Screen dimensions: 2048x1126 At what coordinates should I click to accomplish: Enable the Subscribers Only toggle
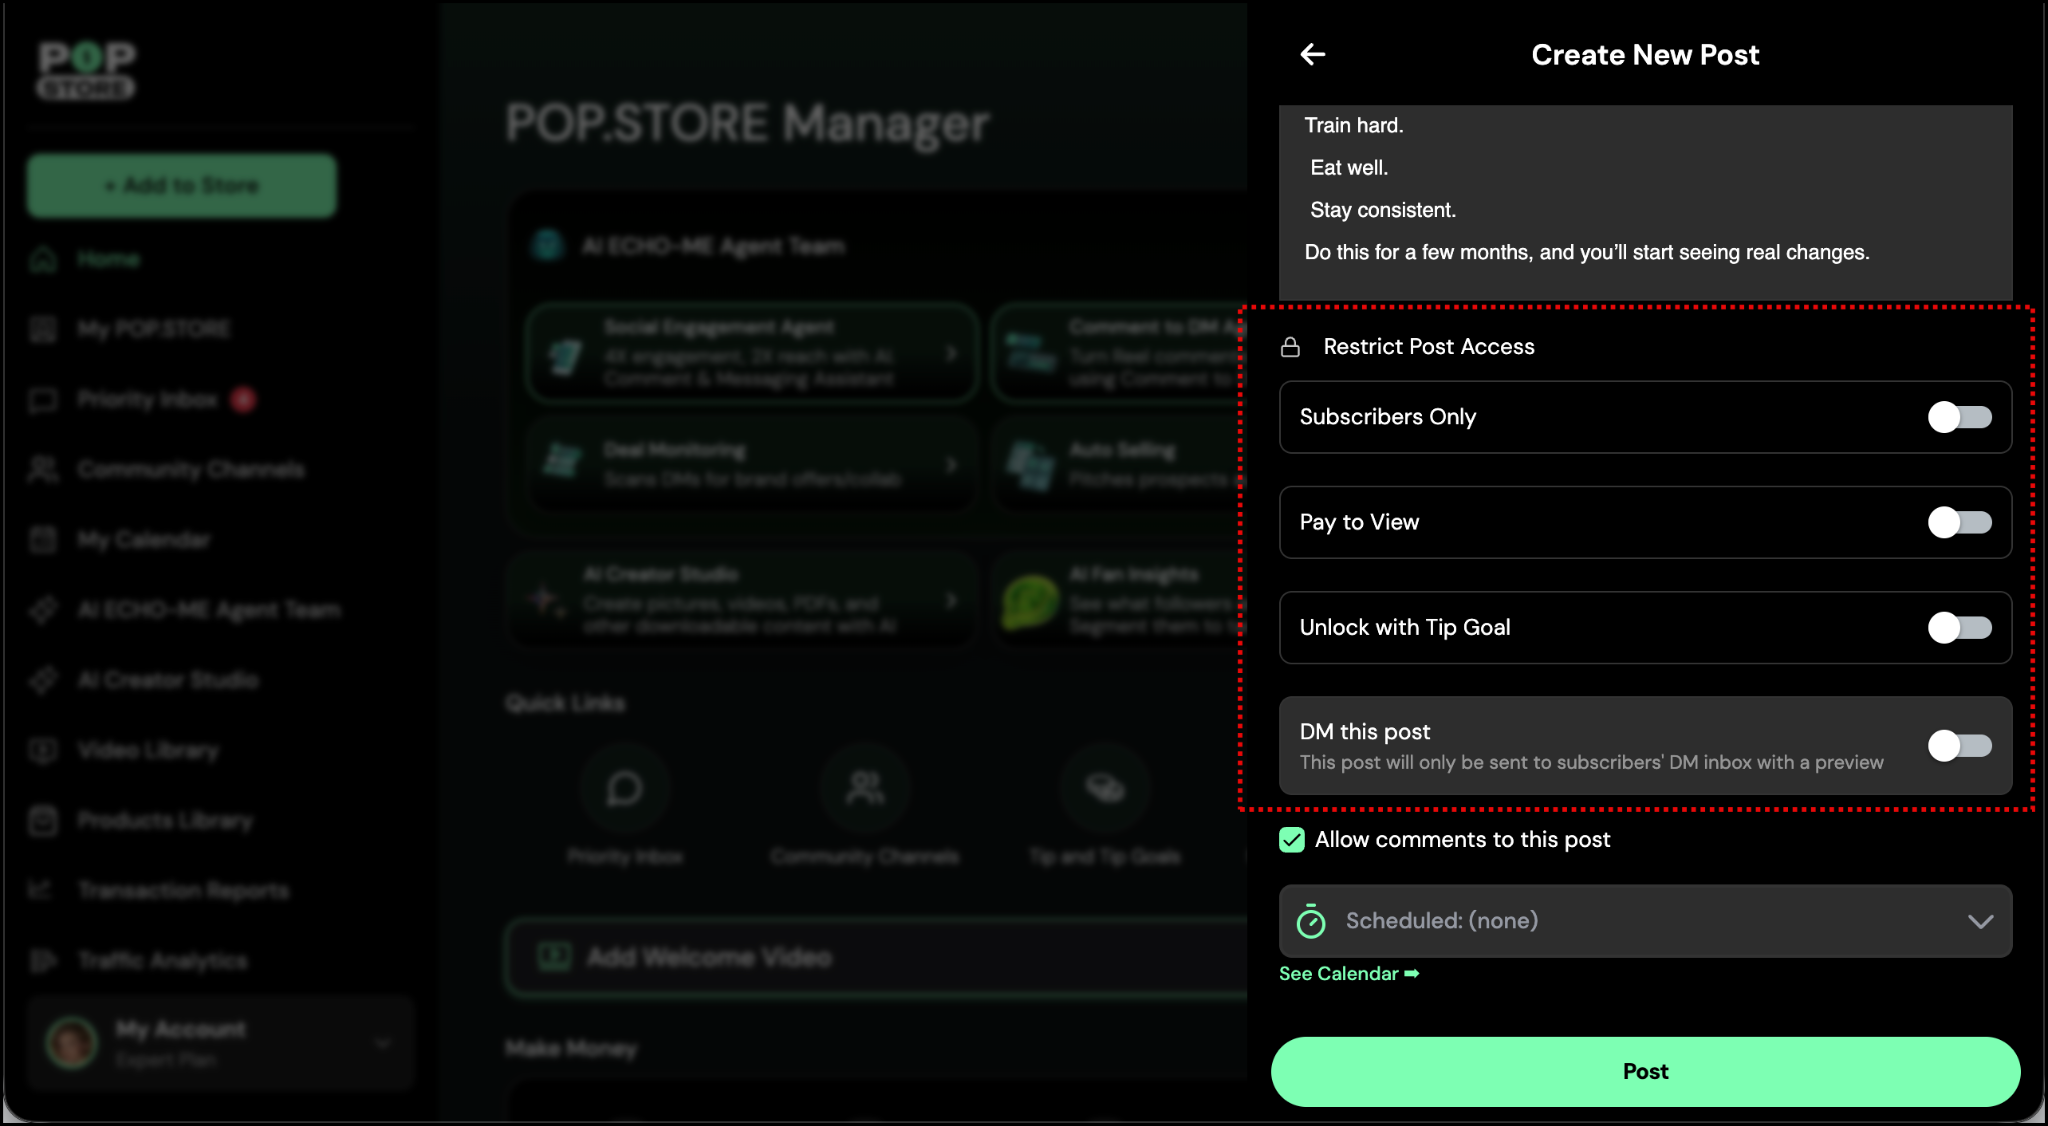[x=1959, y=417]
